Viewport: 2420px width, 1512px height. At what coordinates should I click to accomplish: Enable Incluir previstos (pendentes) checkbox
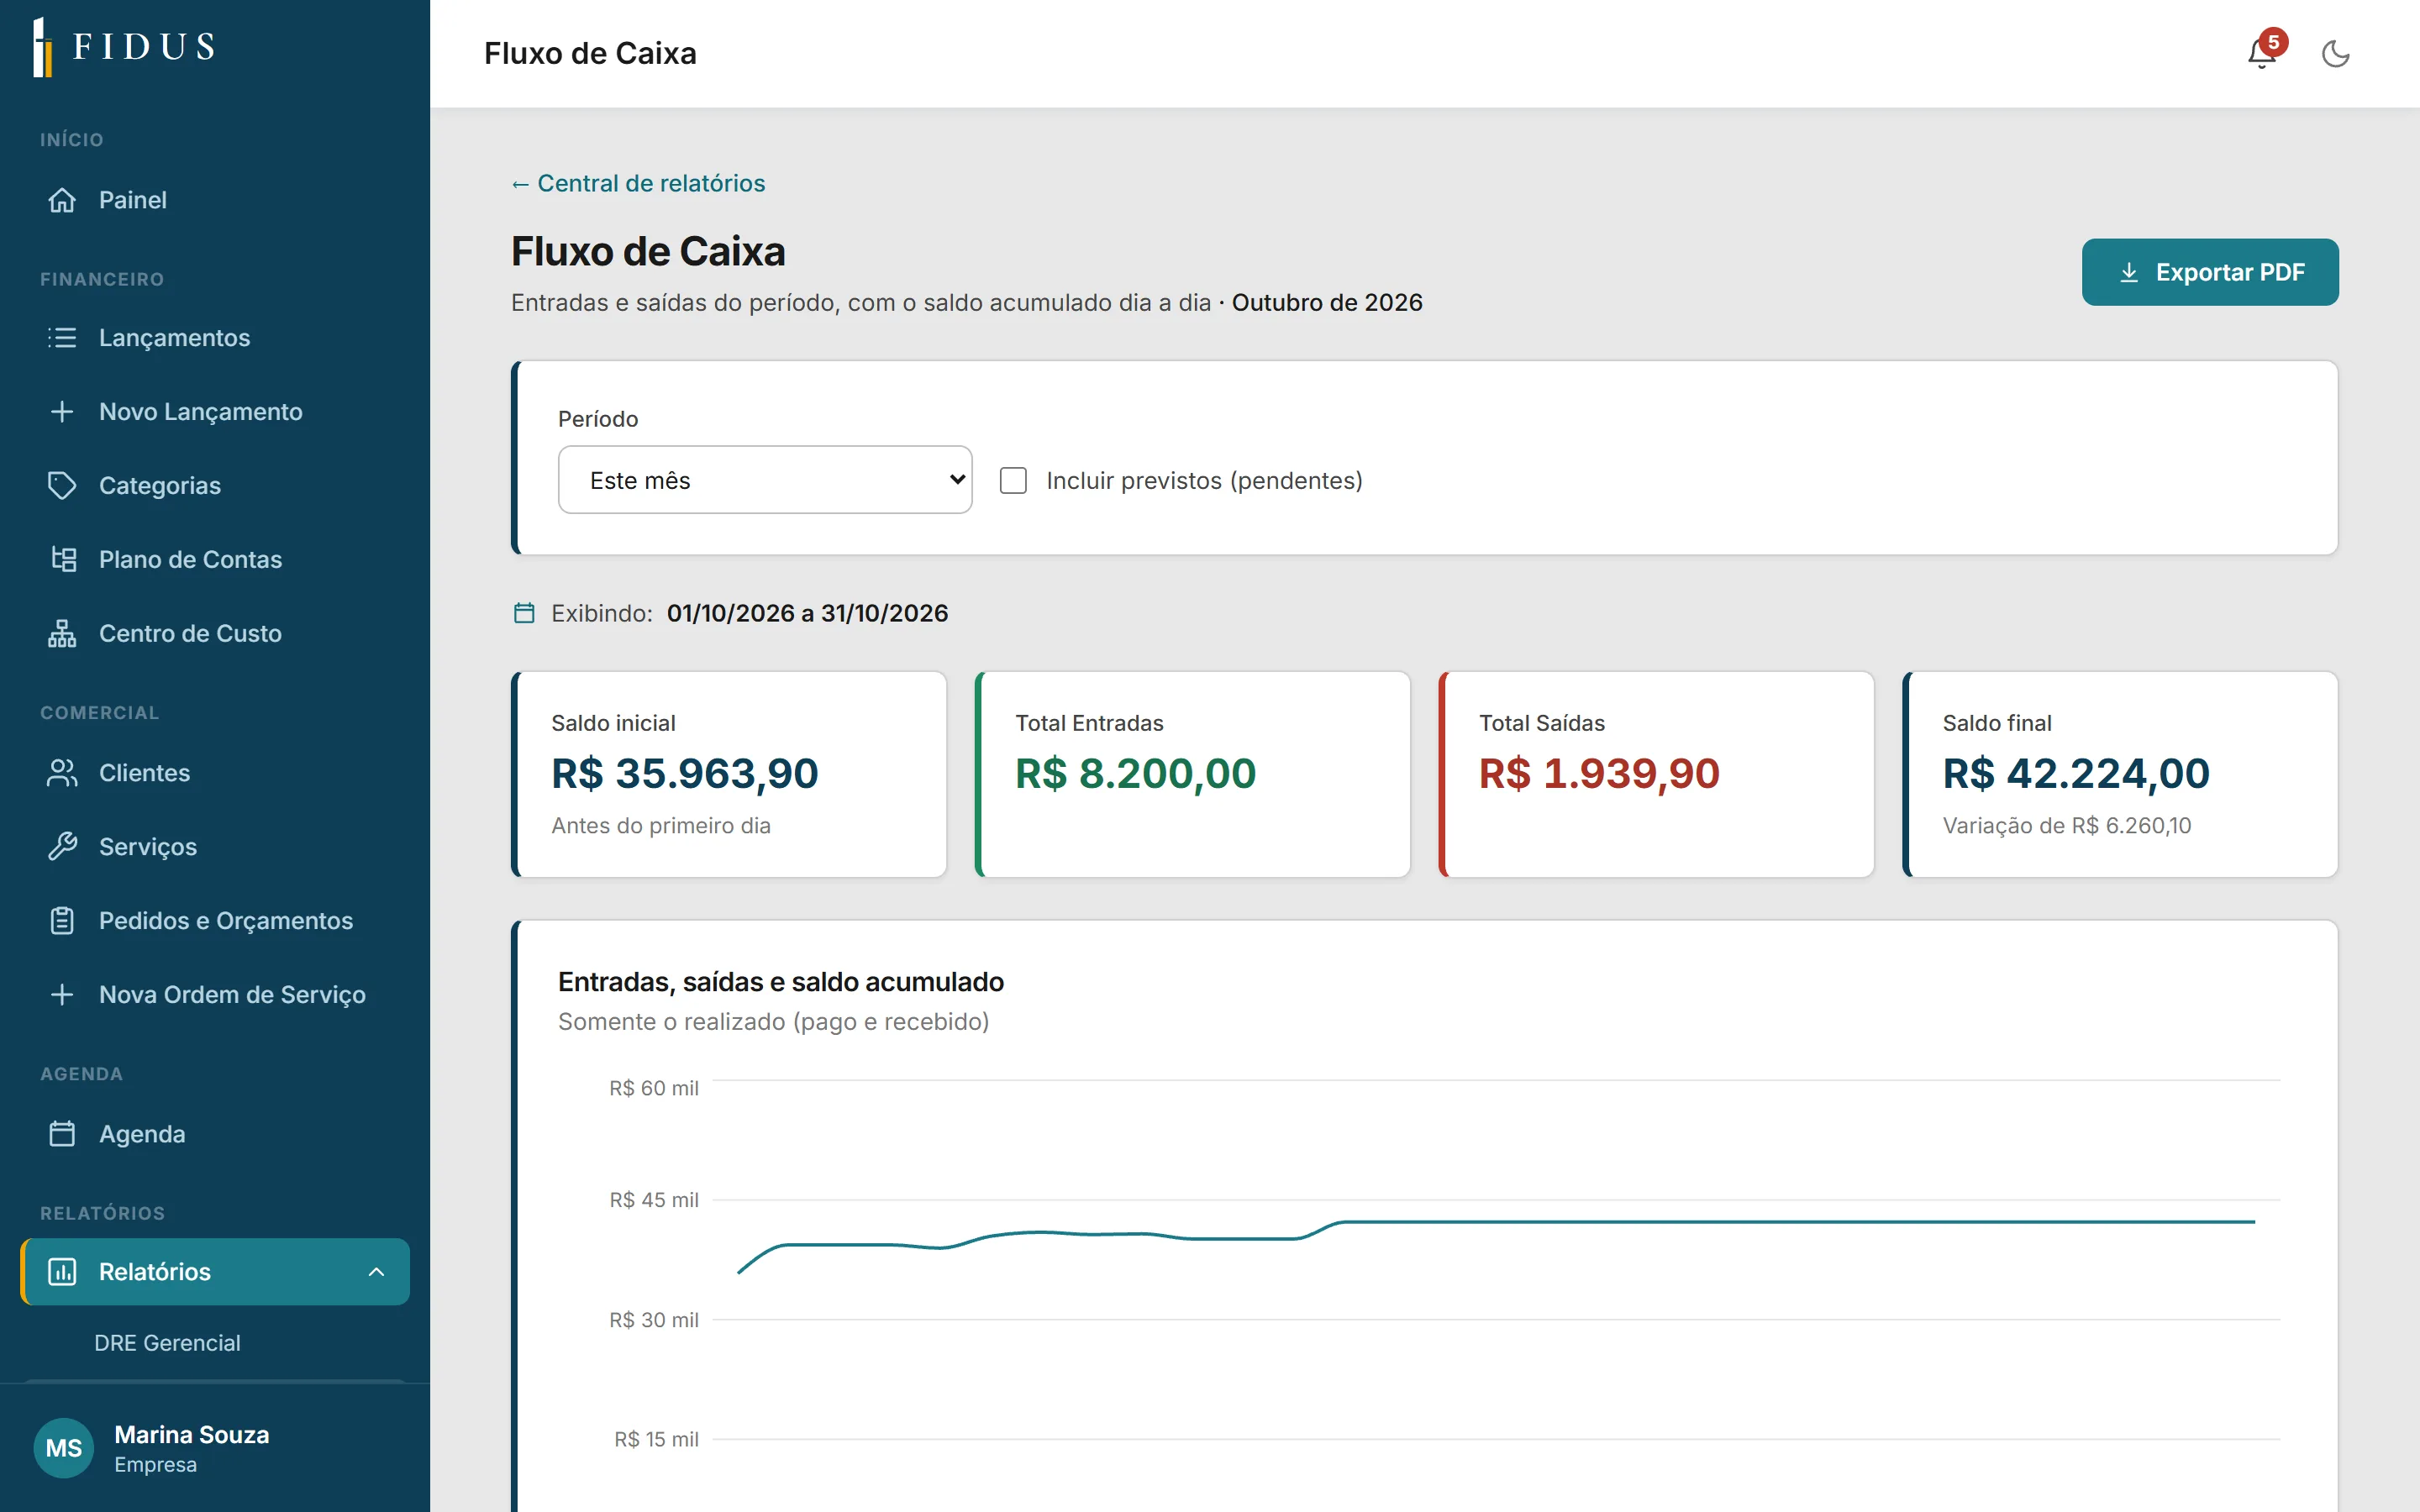1013,481
